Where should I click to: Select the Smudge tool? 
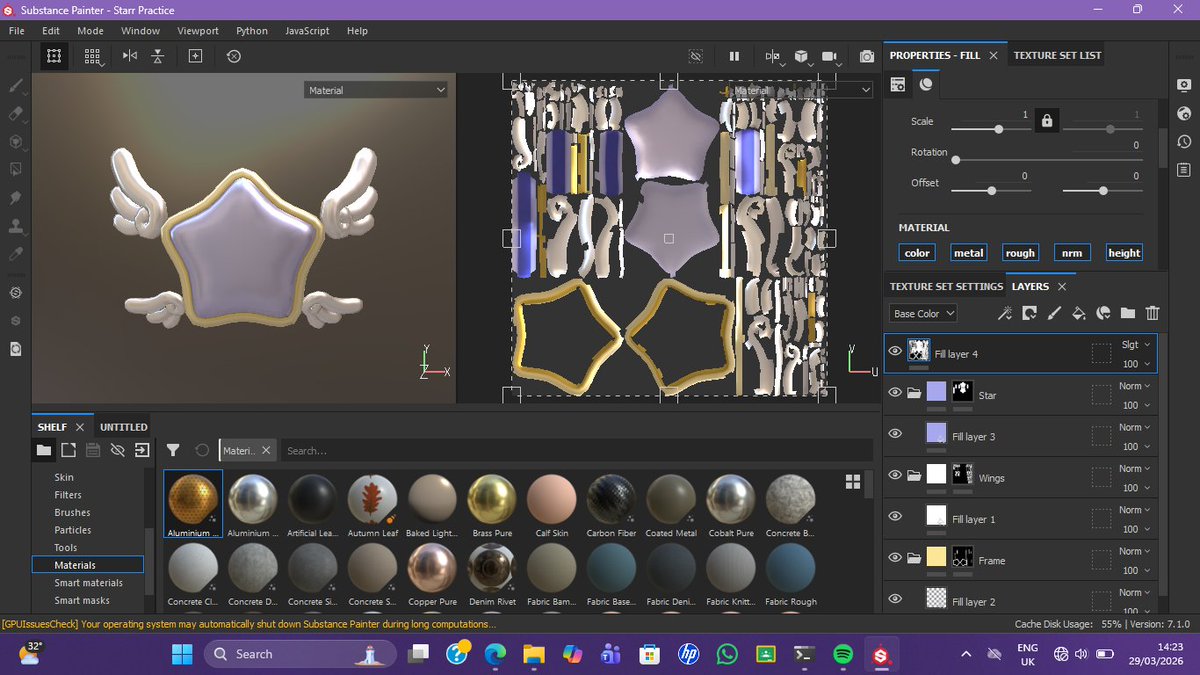tap(15, 198)
